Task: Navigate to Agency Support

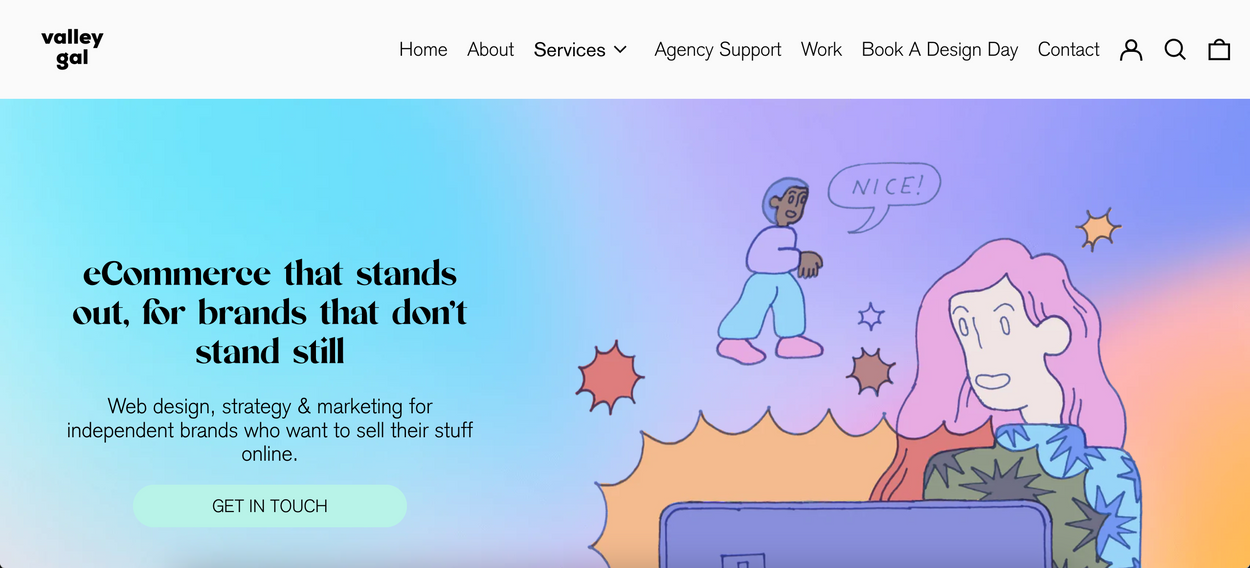Action: point(718,49)
